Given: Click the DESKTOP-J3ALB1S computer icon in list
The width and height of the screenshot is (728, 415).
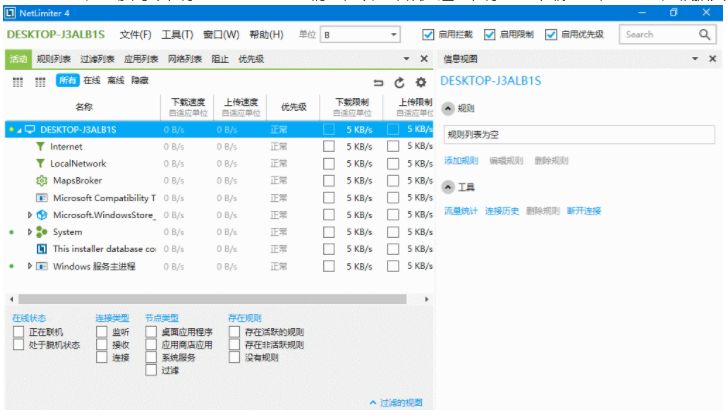Looking at the screenshot, I should click(x=30, y=130).
